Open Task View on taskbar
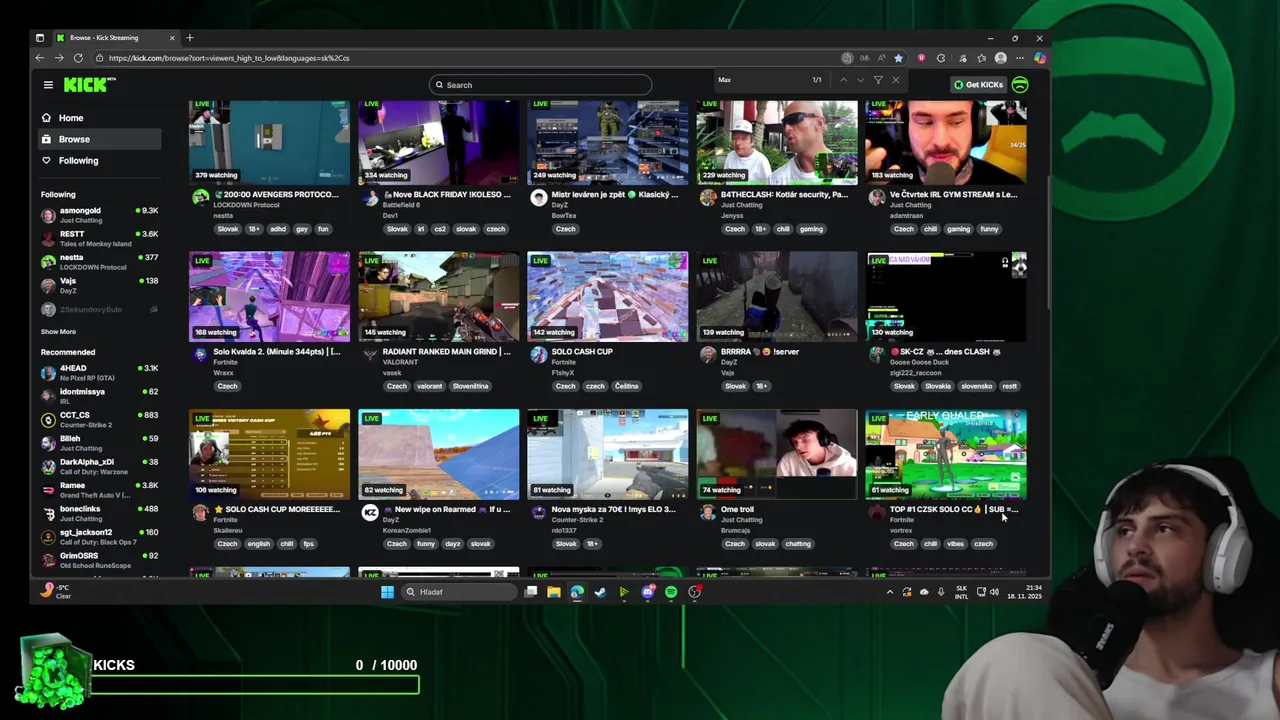Screen dimensions: 1280x720 [x=531, y=592]
